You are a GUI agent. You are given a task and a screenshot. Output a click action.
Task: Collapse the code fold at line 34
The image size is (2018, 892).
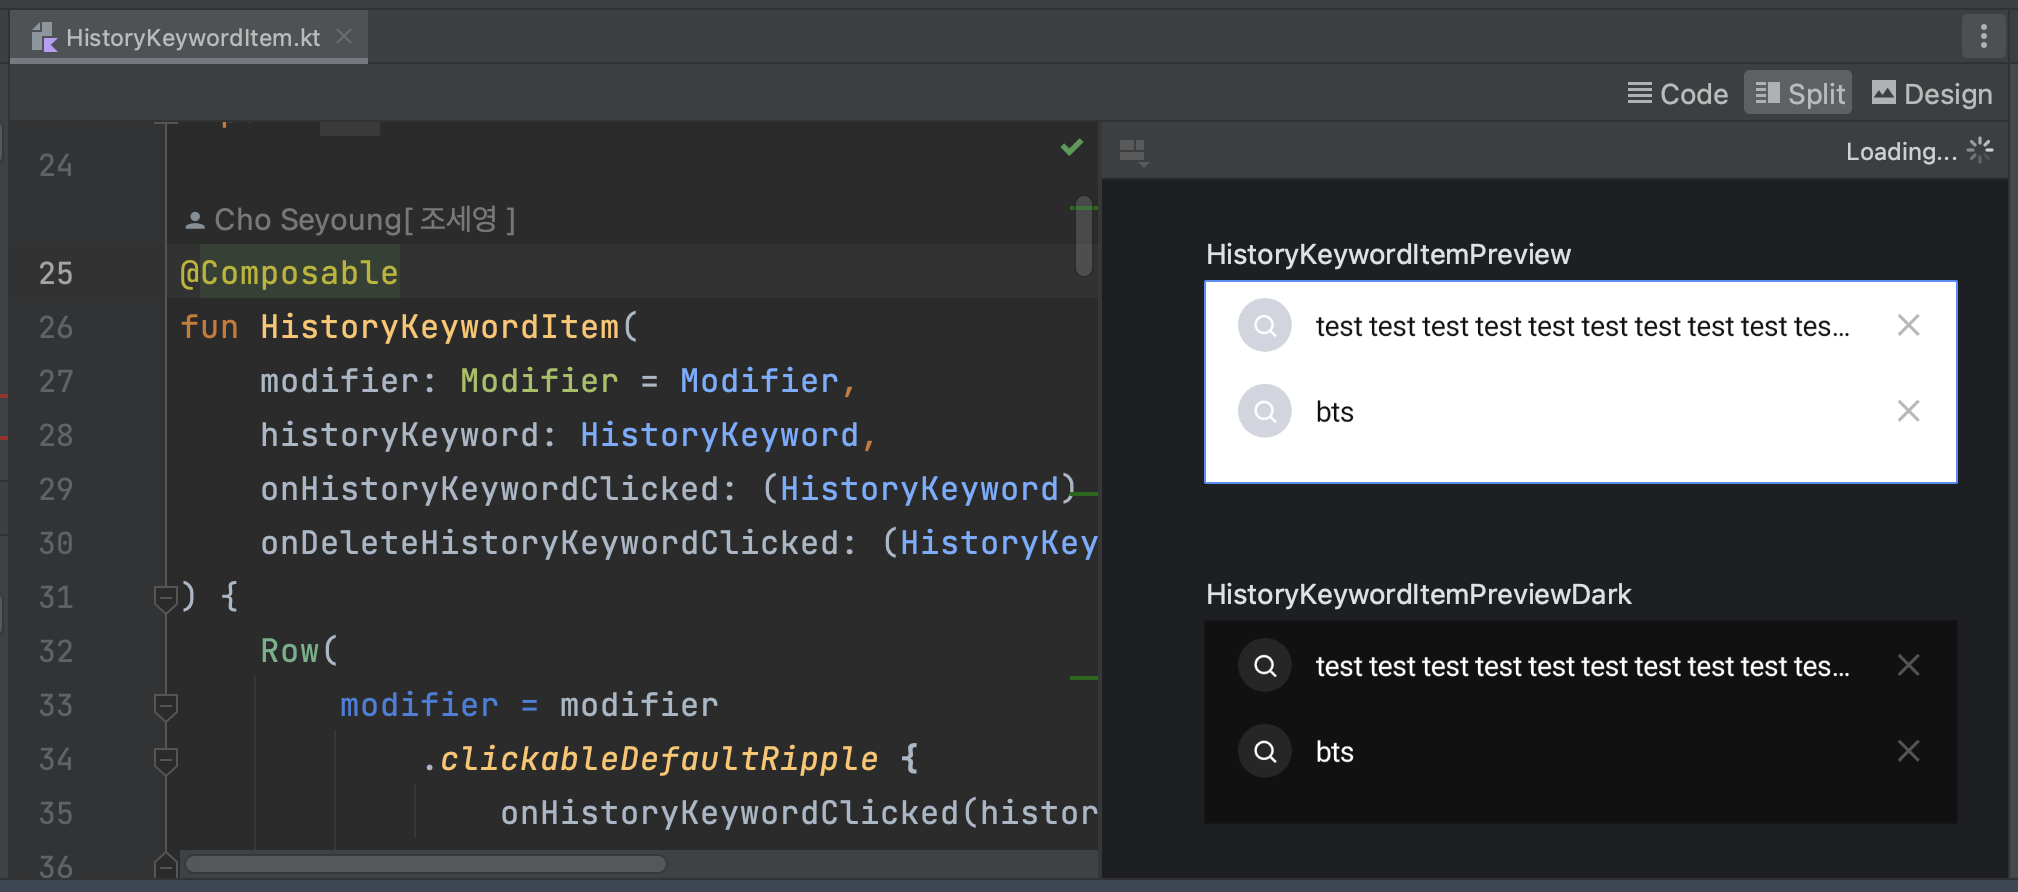166,760
